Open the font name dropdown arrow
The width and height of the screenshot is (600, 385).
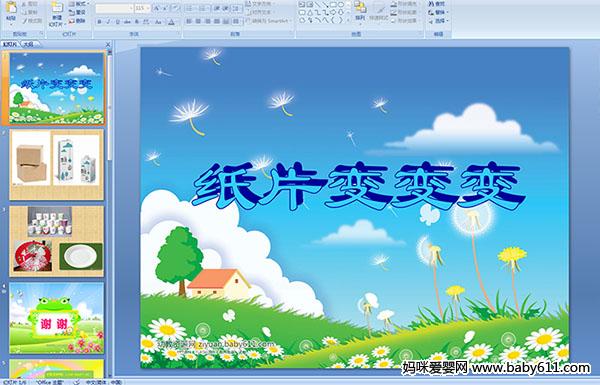[x=131, y=8]
